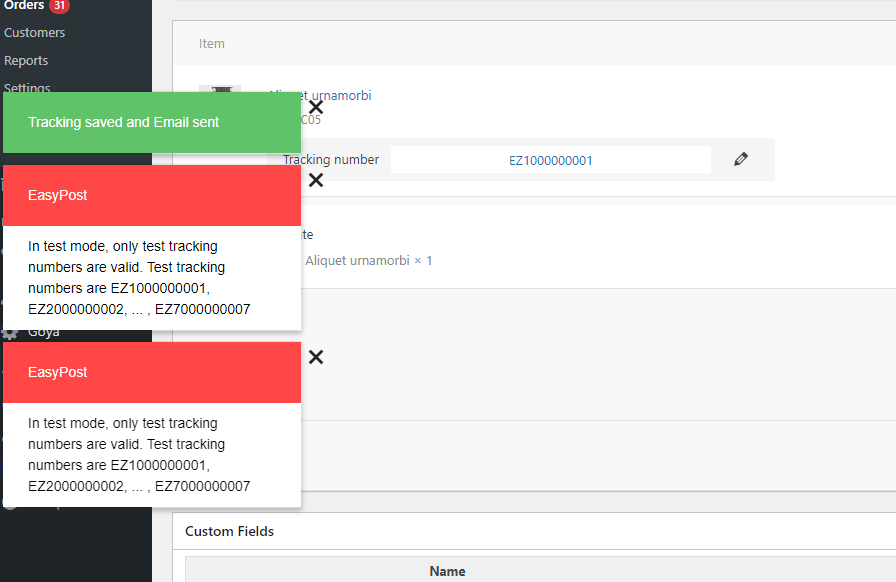896x582 pixels.
Task: Click the second EasyPost red notification header
Action: click(x=152, y=373)
